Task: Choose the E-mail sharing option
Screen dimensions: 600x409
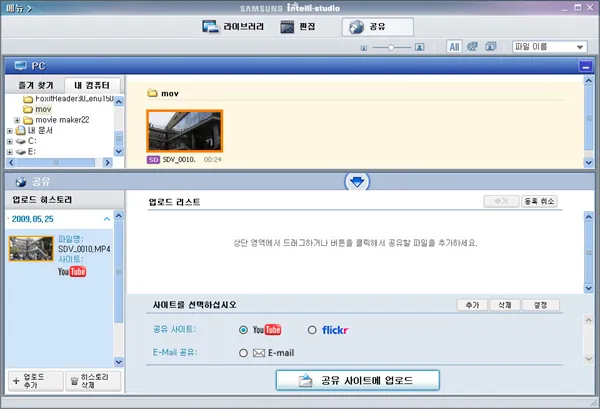Action: [245, 352]
